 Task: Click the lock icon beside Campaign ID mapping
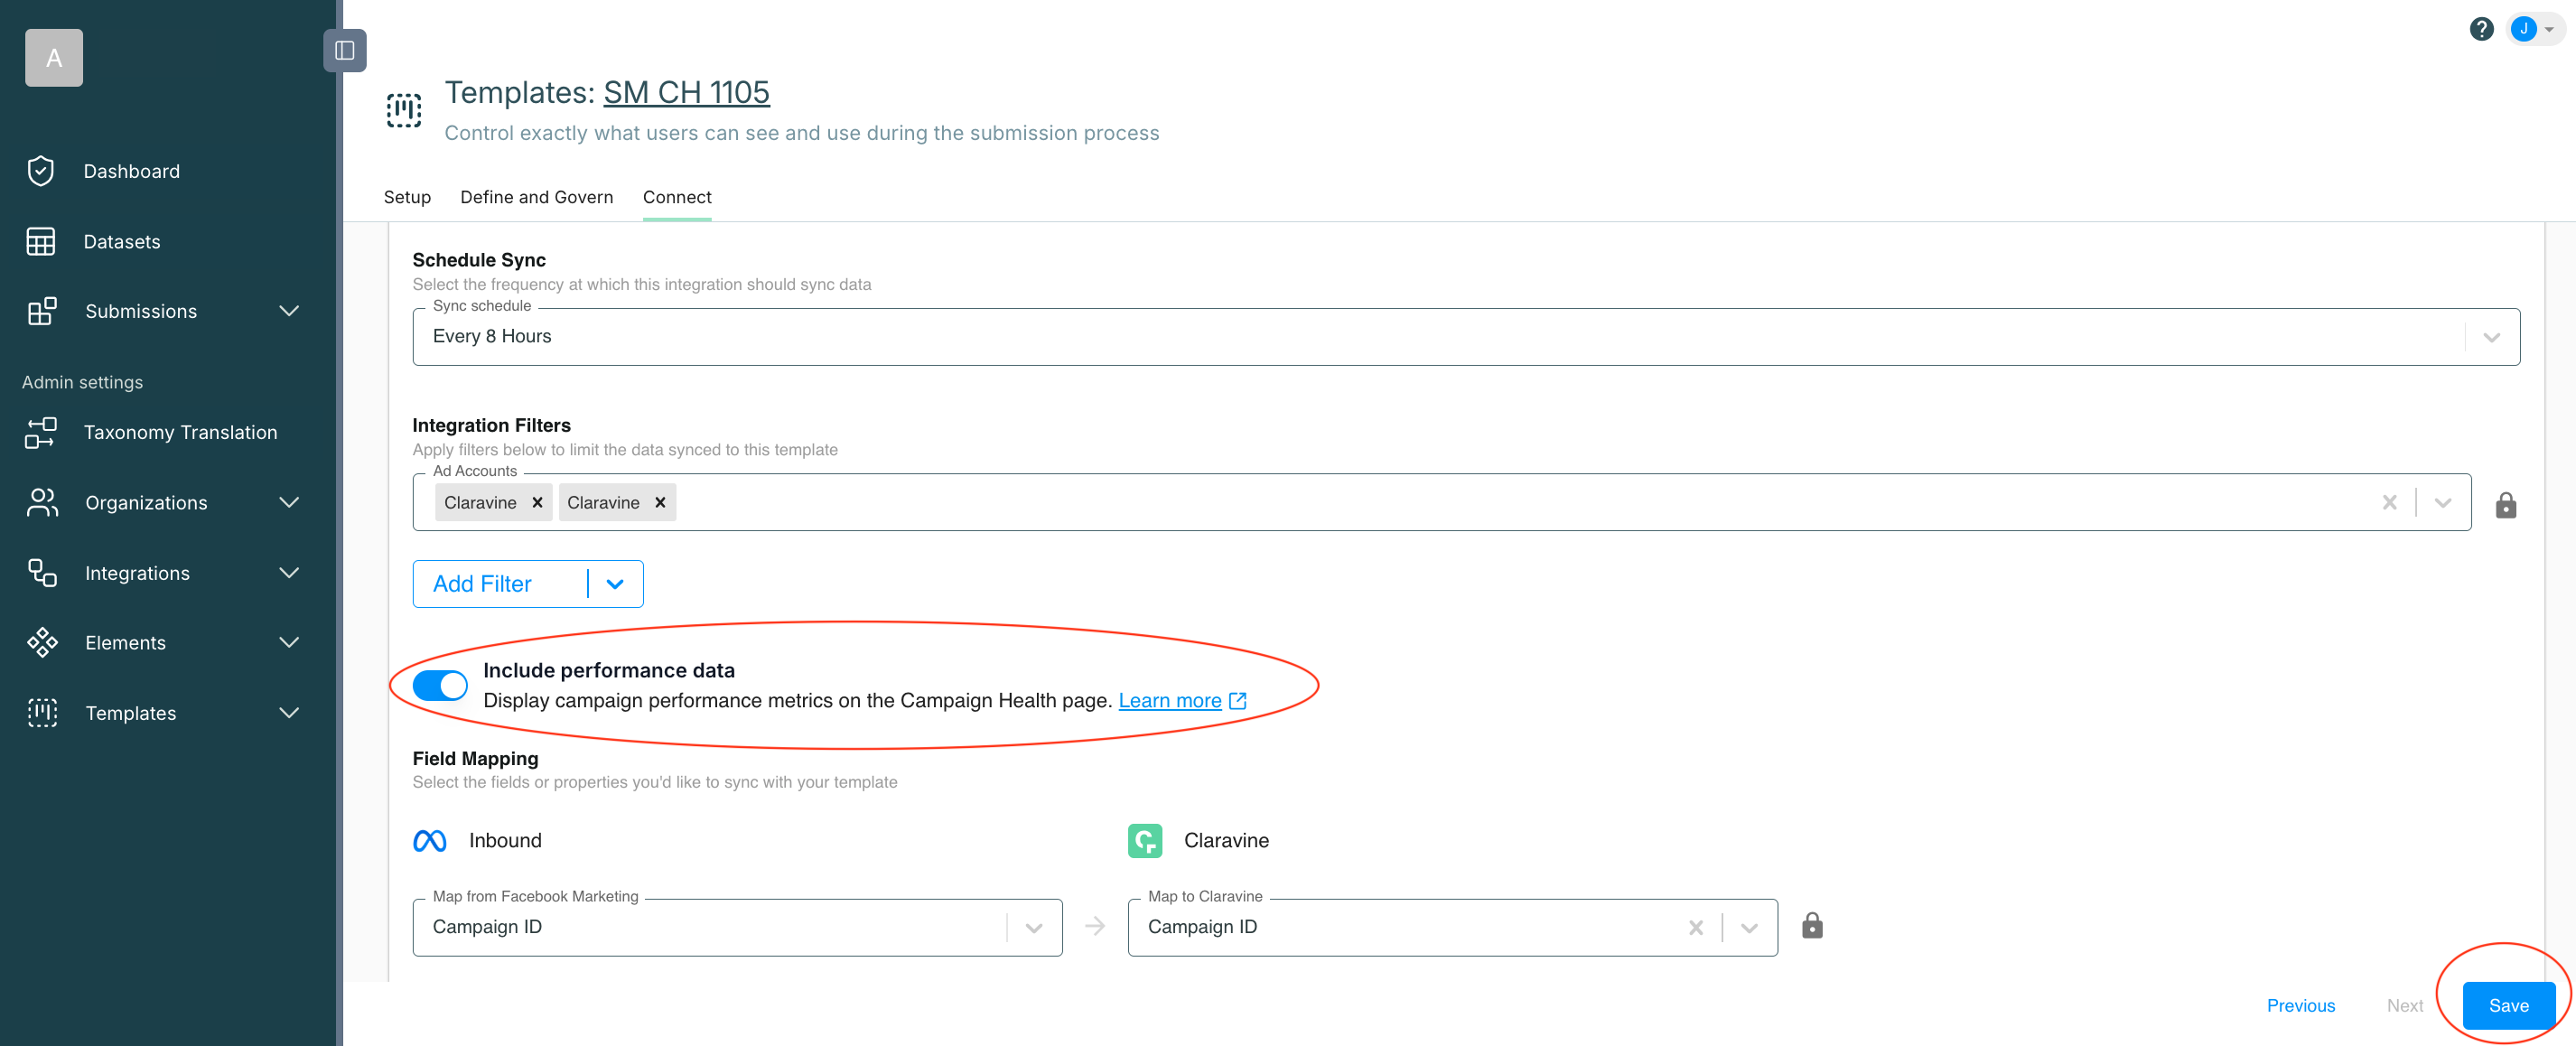(x=1812, y=926)
